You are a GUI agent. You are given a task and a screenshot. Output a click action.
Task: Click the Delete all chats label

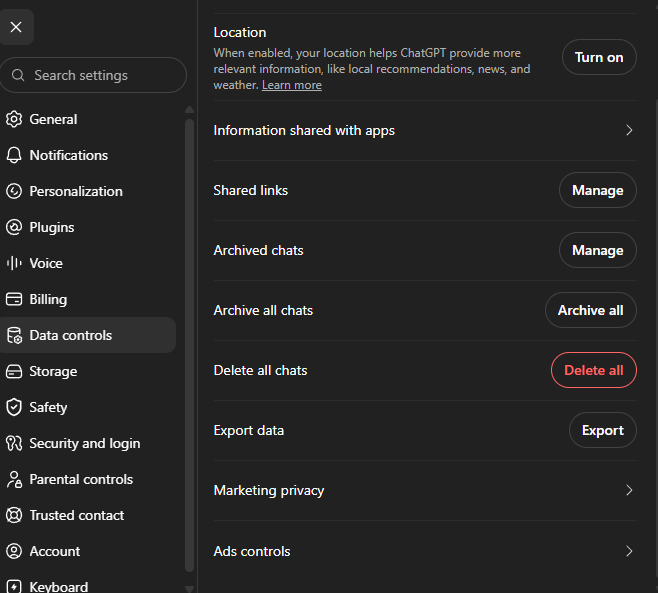coord(260,370)
